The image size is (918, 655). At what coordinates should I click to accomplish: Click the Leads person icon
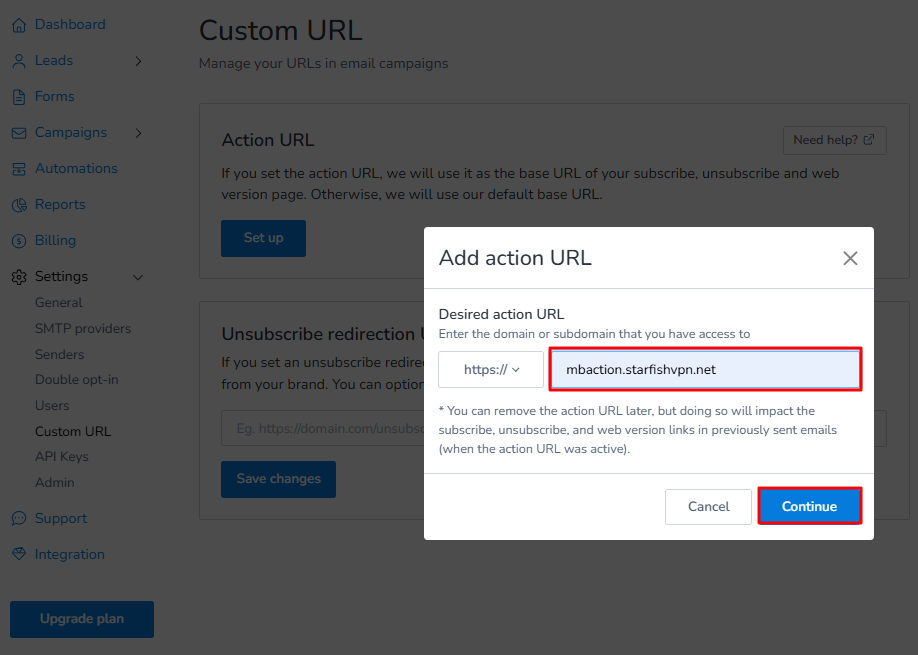(x=19, y=61)
